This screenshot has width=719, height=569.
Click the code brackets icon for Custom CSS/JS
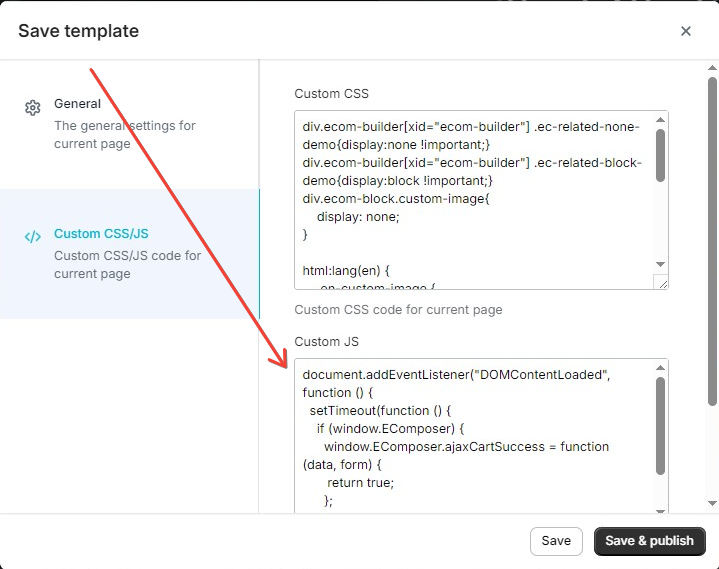32,237
